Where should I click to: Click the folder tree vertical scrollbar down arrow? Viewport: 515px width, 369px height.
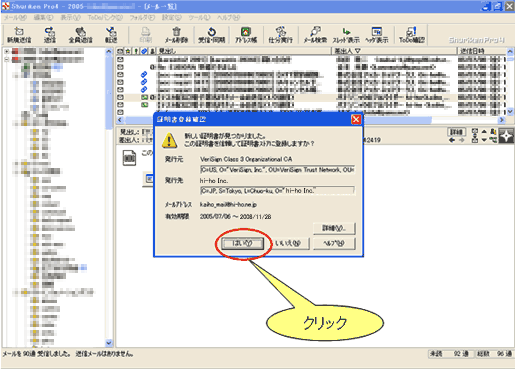pyautogui.click(x=109, y=343)
